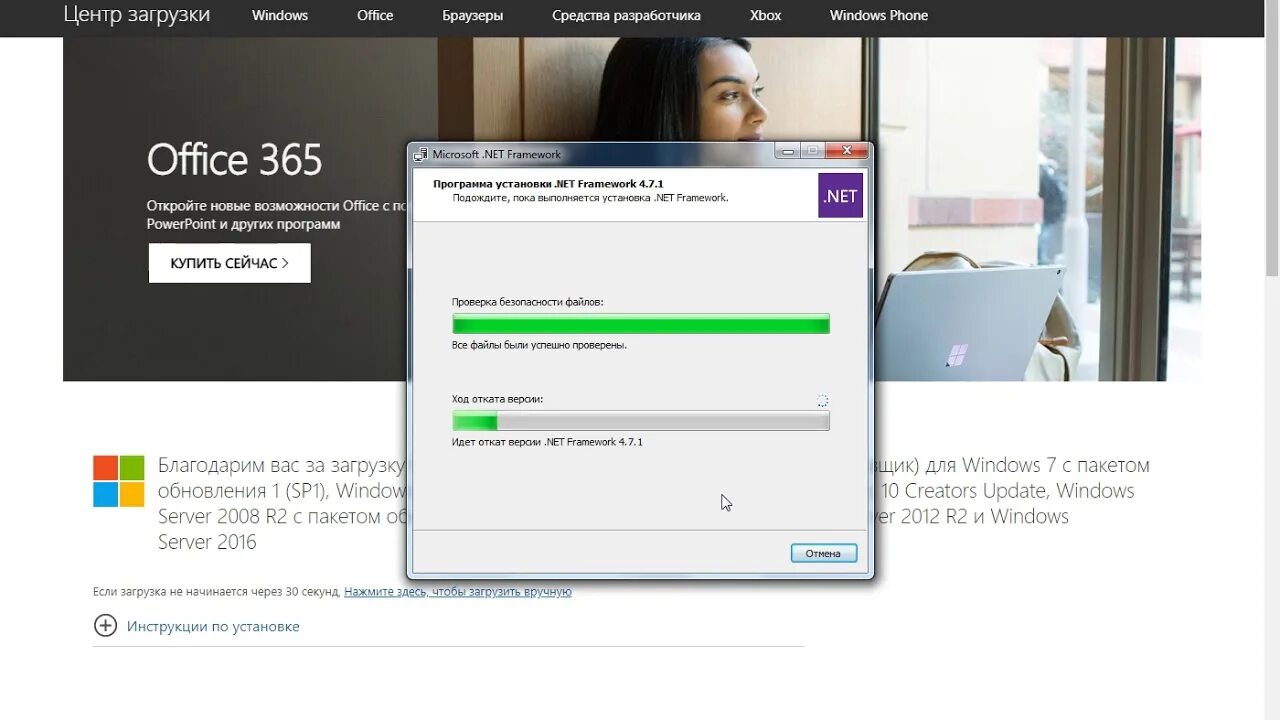
Task: Click the manual download link Нажмите здесь
Action: coord(458,592)
